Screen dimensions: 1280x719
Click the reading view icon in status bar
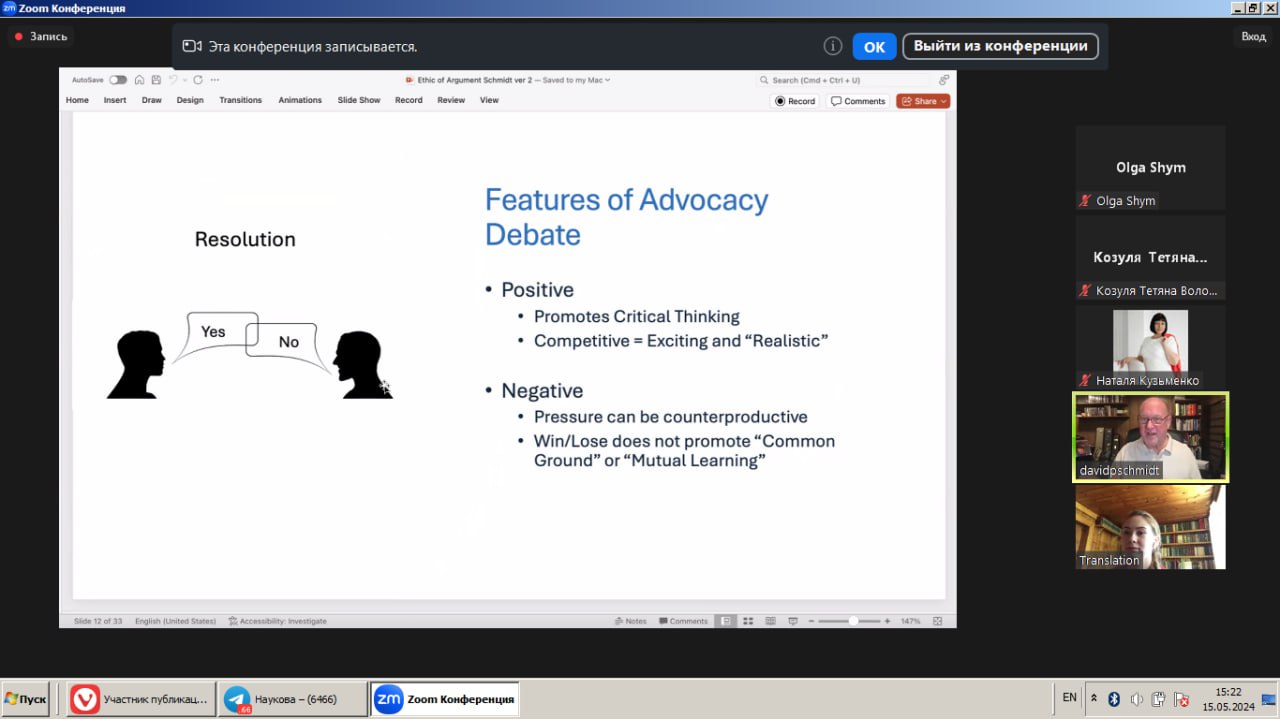pos(771,621)
